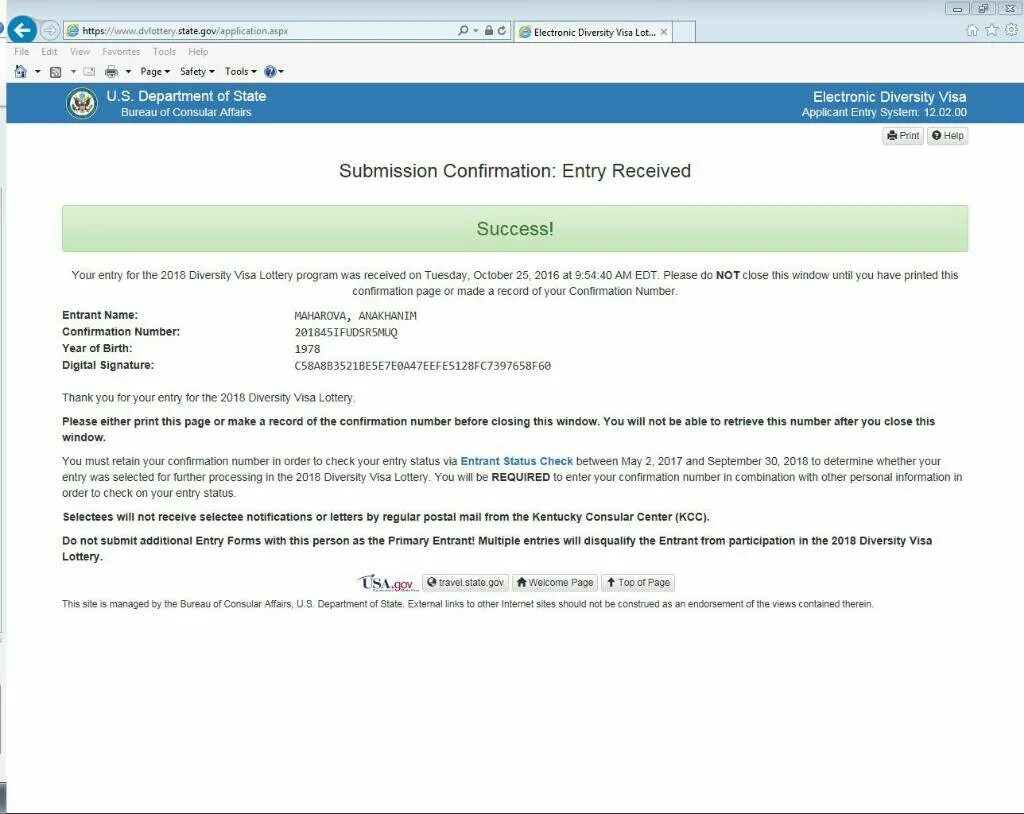The height and width of the screenshot is (814, 1024).
Task: Click the printer icon in command bar
Action: pos(111,71)
